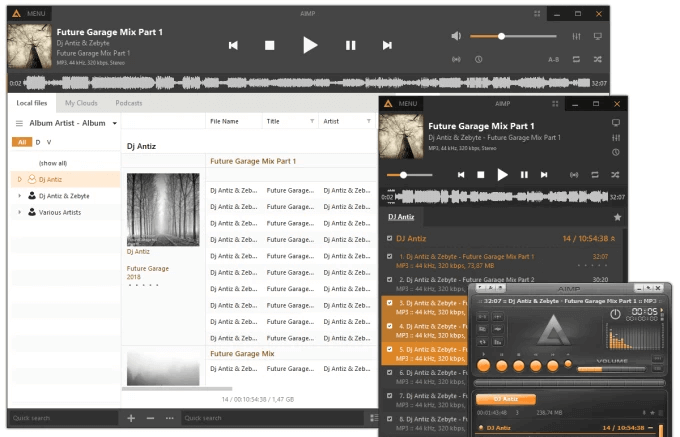Open Title column filter dropdown

[x=312, y=121]
